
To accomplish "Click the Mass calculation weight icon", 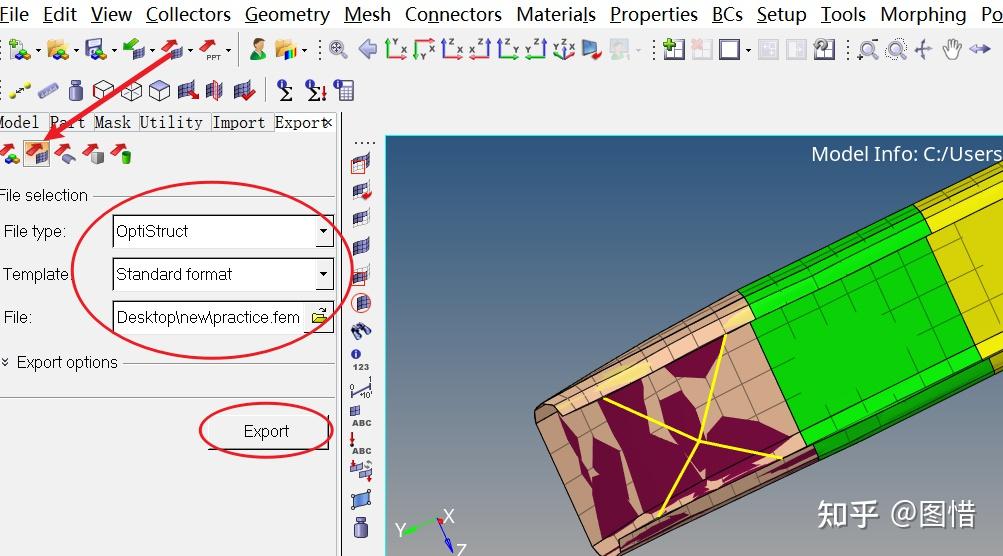I will tap(76, 91).
